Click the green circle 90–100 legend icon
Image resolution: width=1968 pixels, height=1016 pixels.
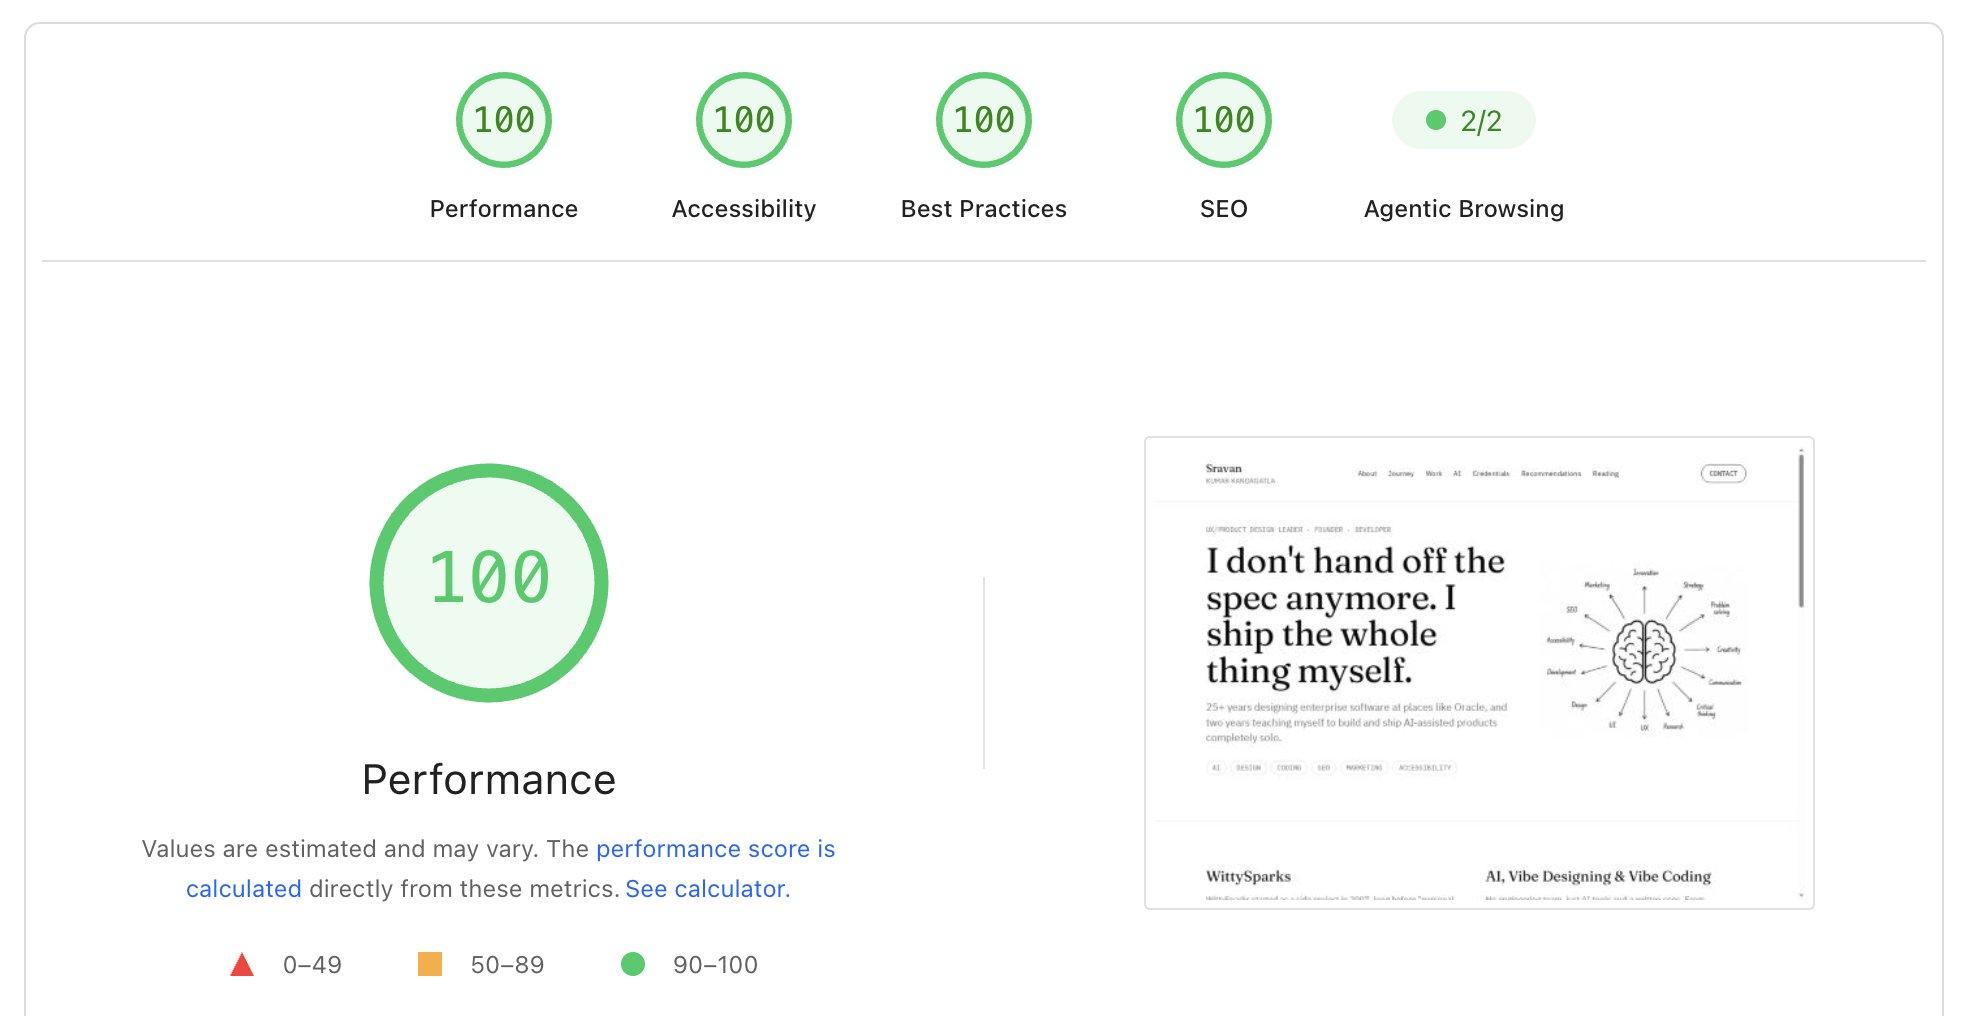coord(633,964)
